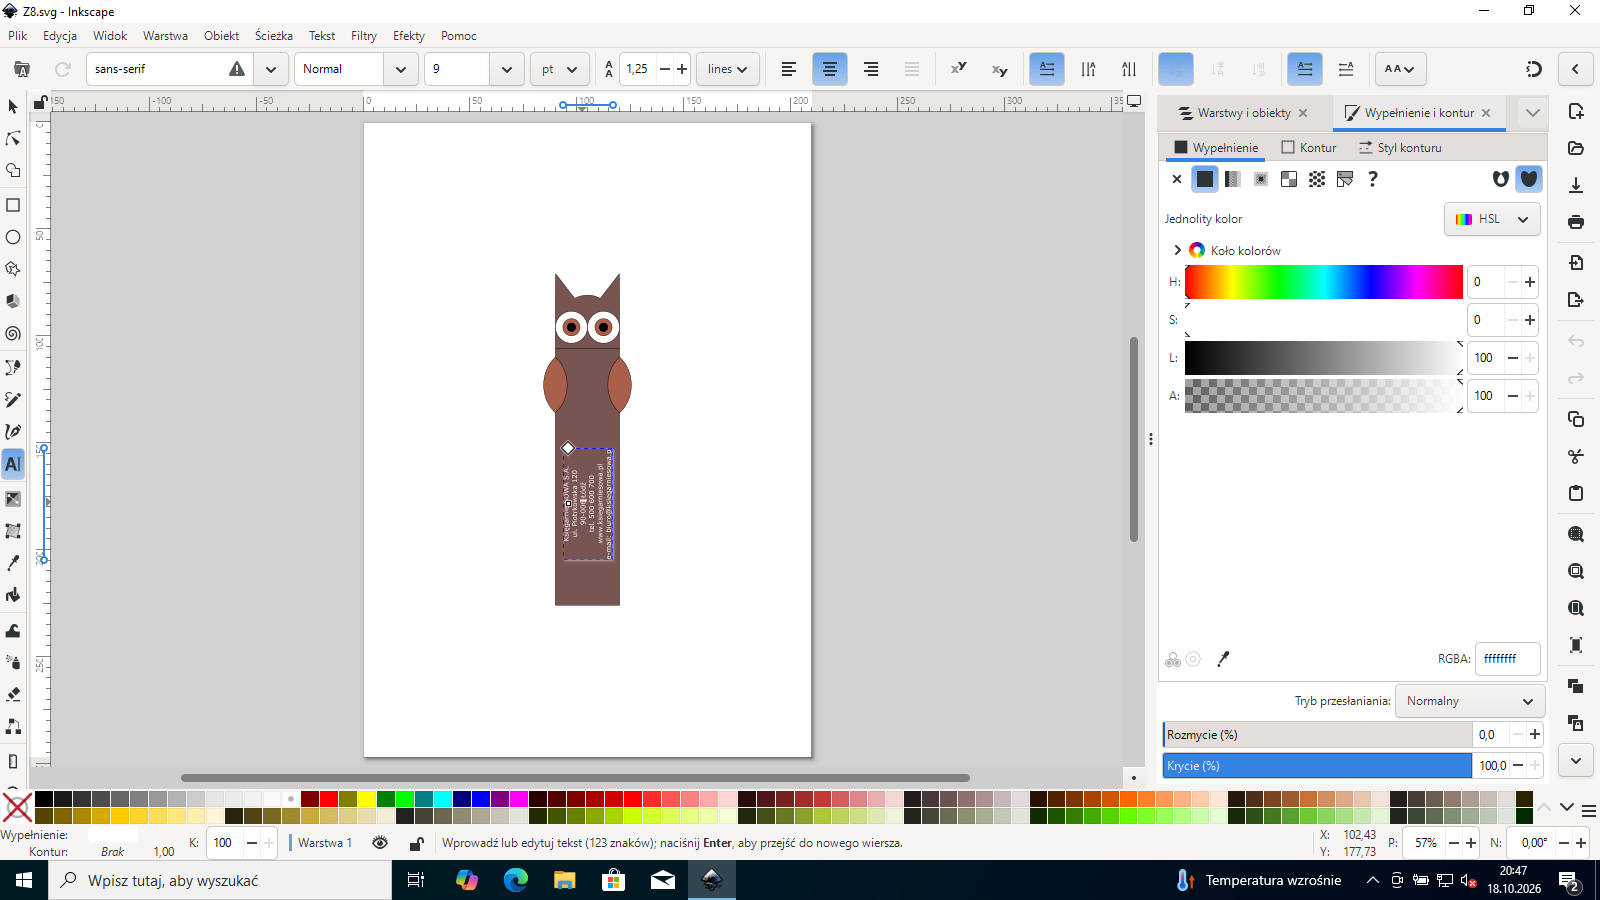This screenshot has width=1600, height=900.
Task: Select the Selector arrow tool
Action: 13,106
